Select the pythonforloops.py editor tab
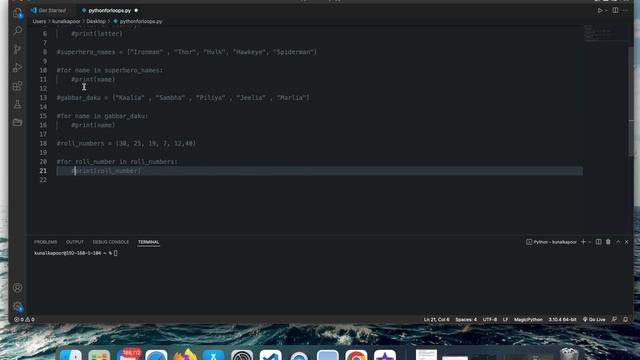 (x=109, y=11)
